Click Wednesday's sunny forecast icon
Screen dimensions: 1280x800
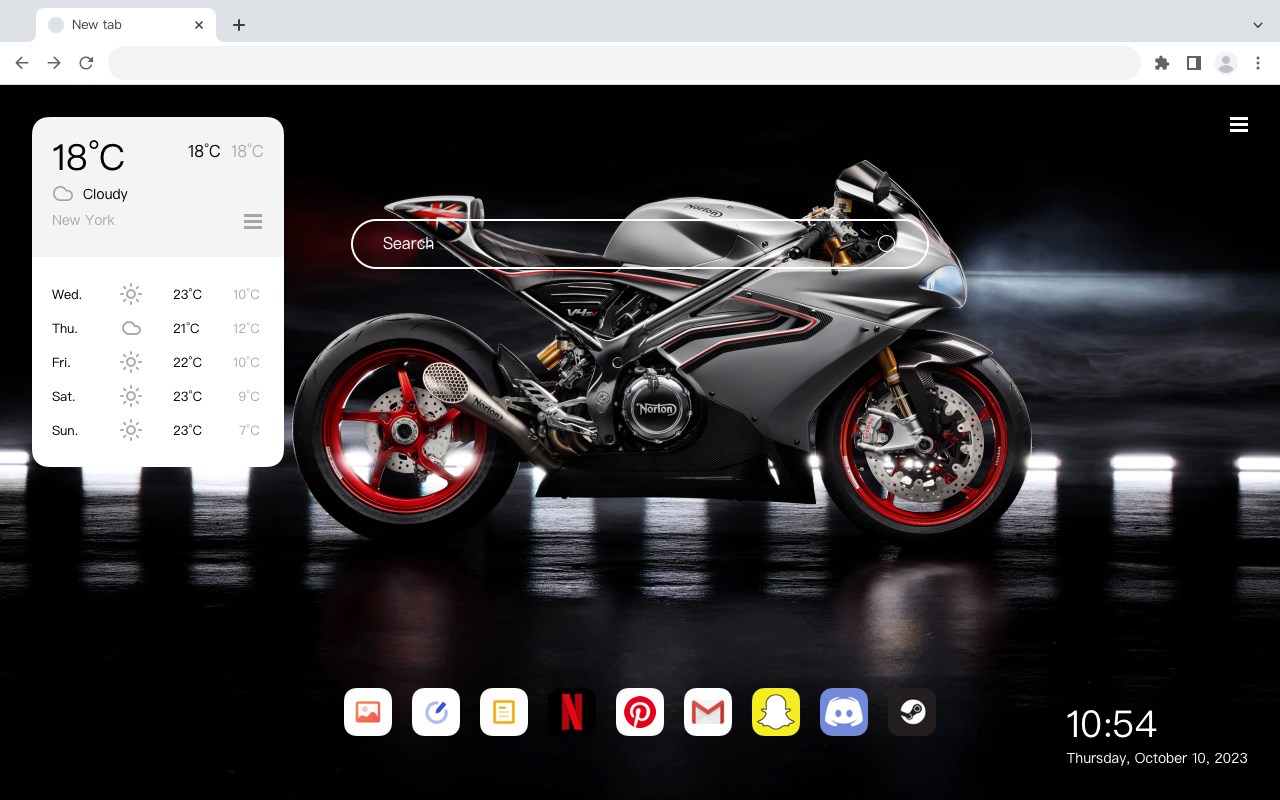coord(131,294)
